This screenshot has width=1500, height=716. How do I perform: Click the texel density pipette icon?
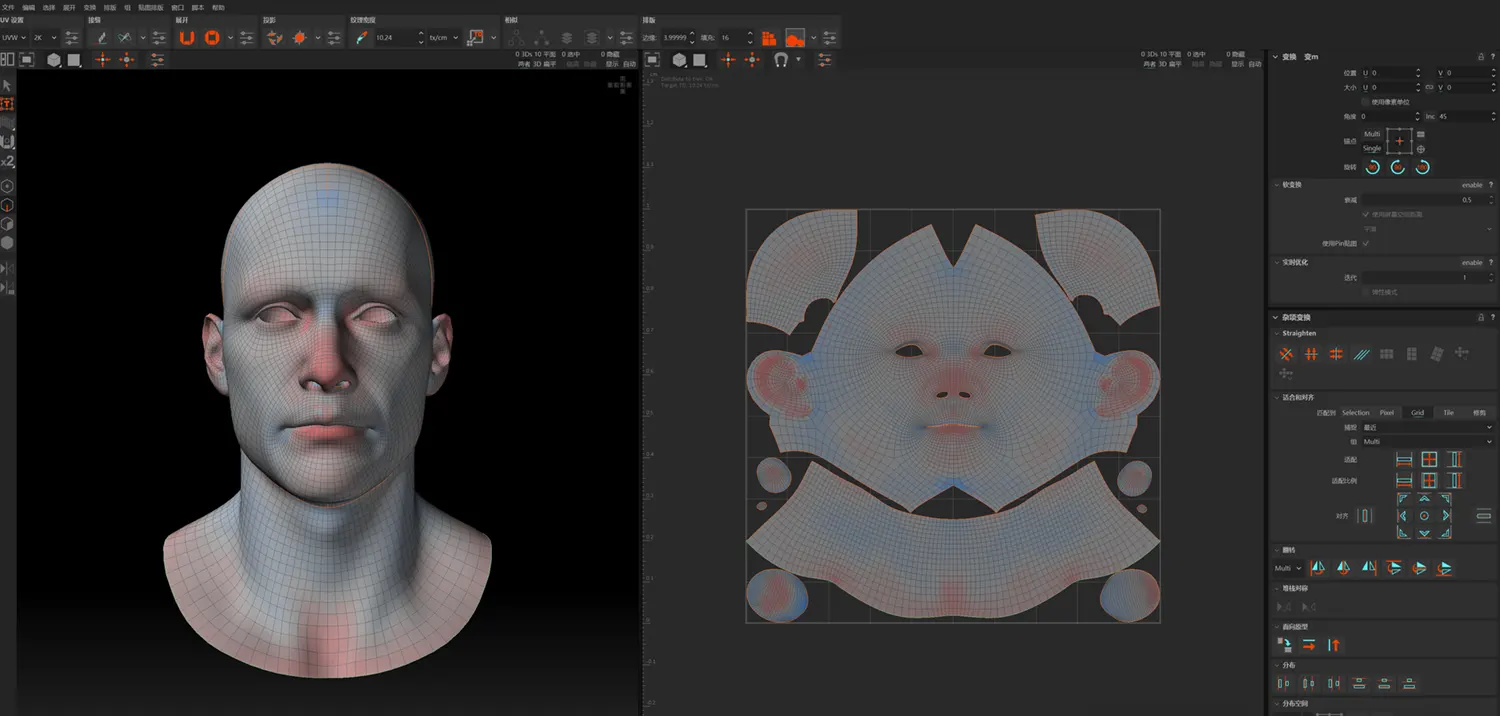click(361, 37)
